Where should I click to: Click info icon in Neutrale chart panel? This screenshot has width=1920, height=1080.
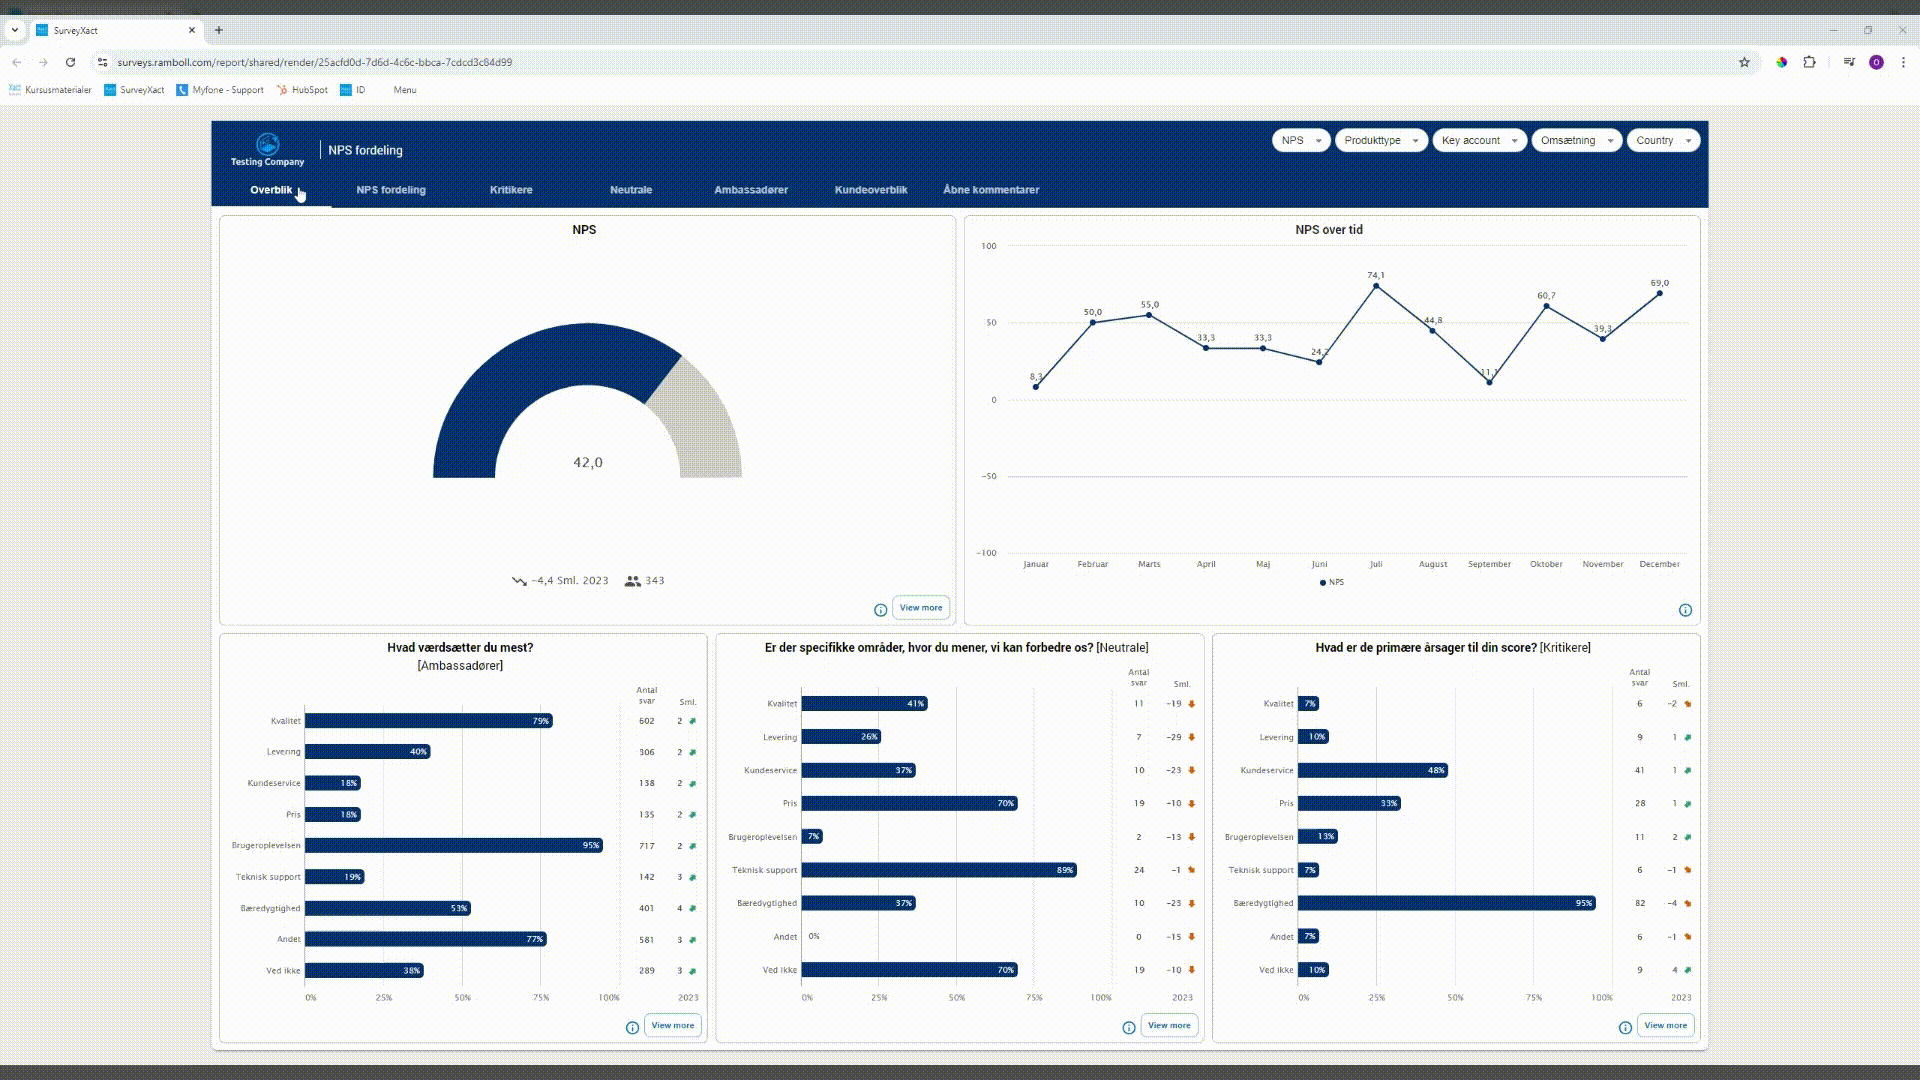pos(1129,1028)
